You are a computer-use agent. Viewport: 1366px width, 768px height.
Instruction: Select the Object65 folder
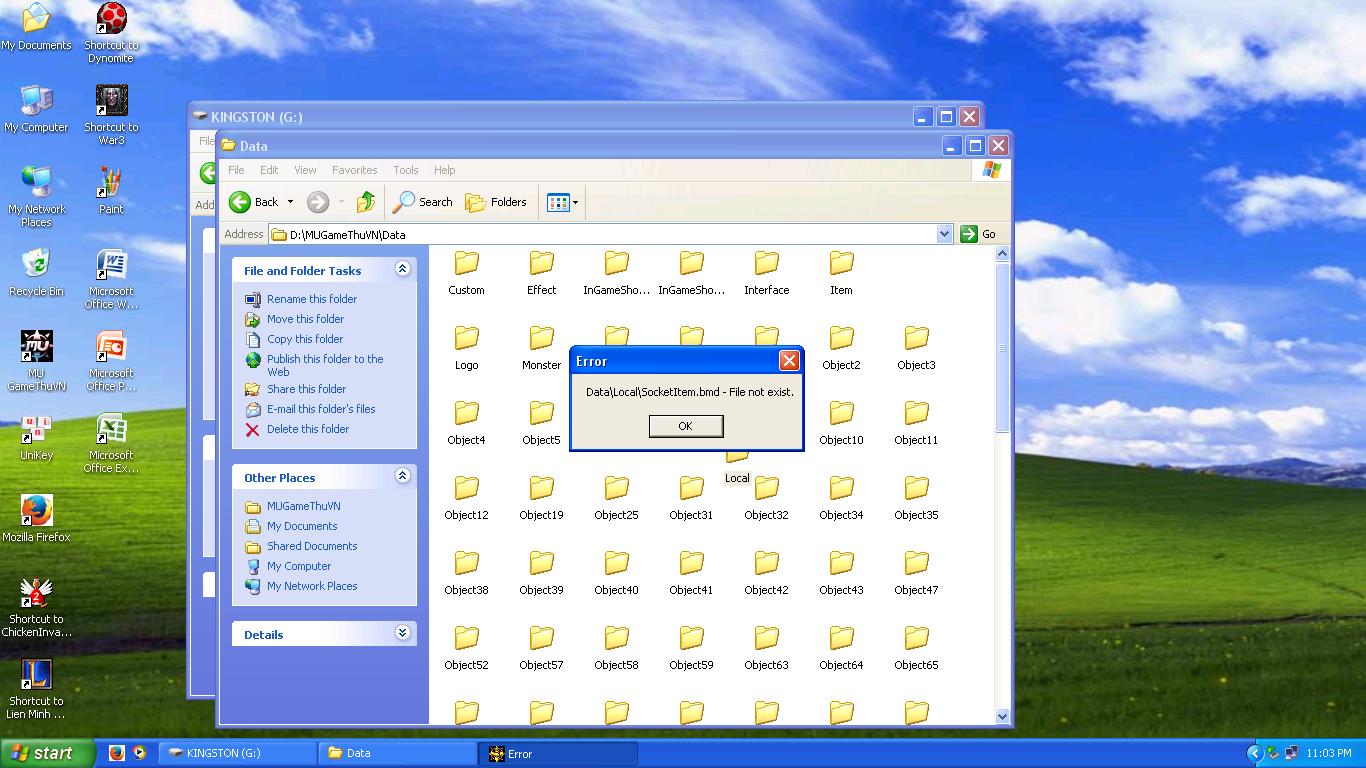point(917,648)
